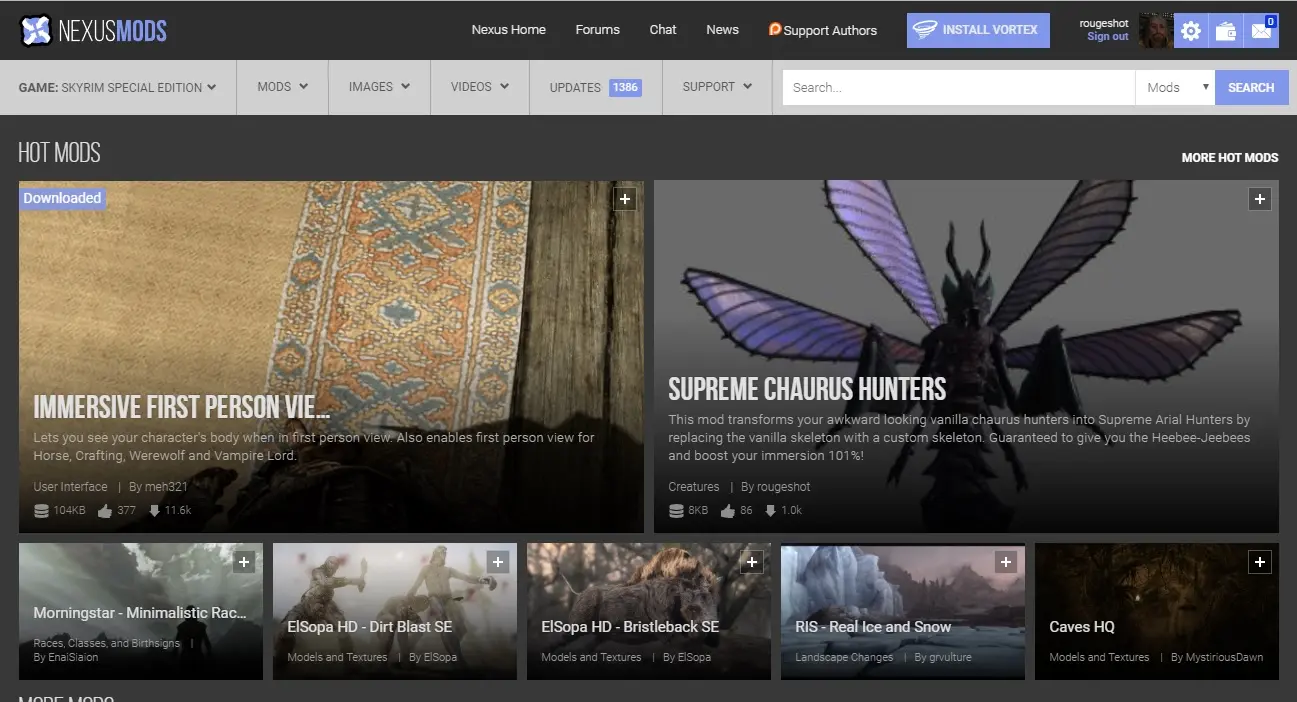
Task: Open messages via the envelope icon
Action: click(1261, 31)
